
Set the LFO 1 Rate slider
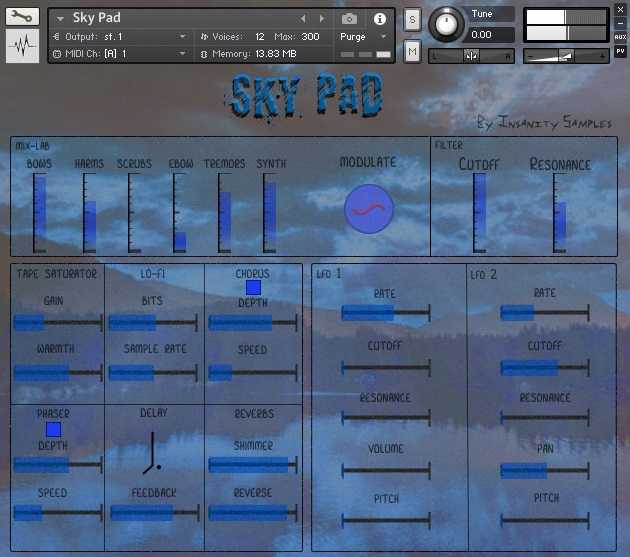click(386, 312)
